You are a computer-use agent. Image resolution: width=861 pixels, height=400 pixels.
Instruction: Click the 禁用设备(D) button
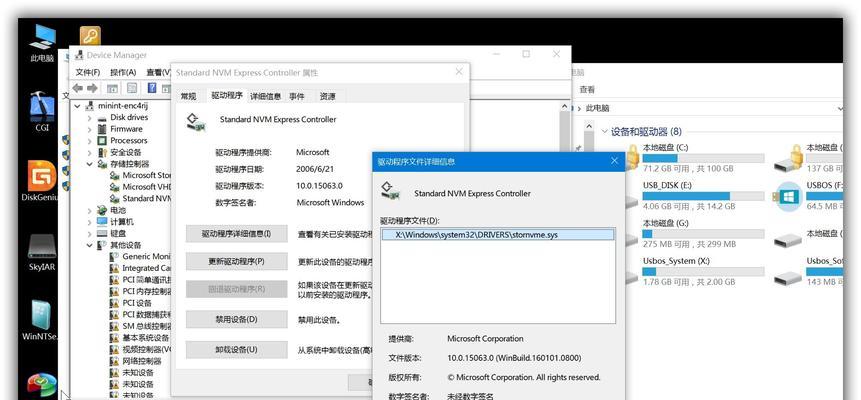[237, 319]
